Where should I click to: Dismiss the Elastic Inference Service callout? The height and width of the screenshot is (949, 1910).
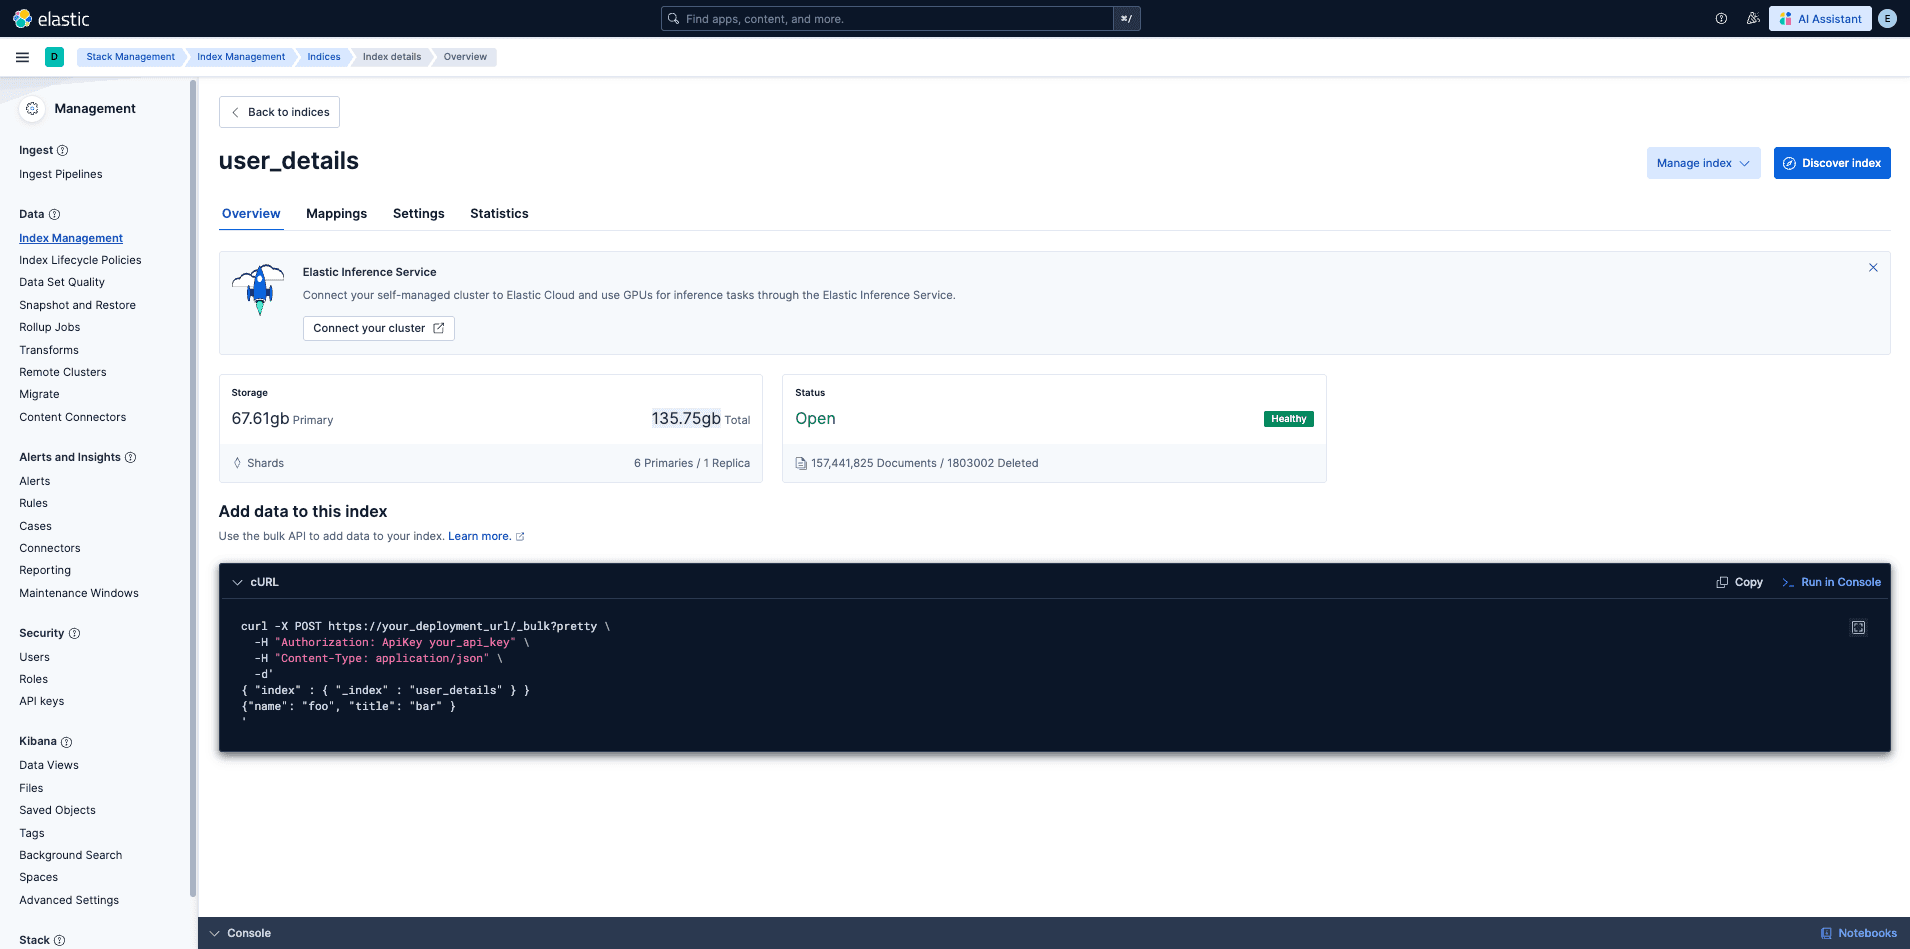pyautogui.click(x=1873, y=267)
